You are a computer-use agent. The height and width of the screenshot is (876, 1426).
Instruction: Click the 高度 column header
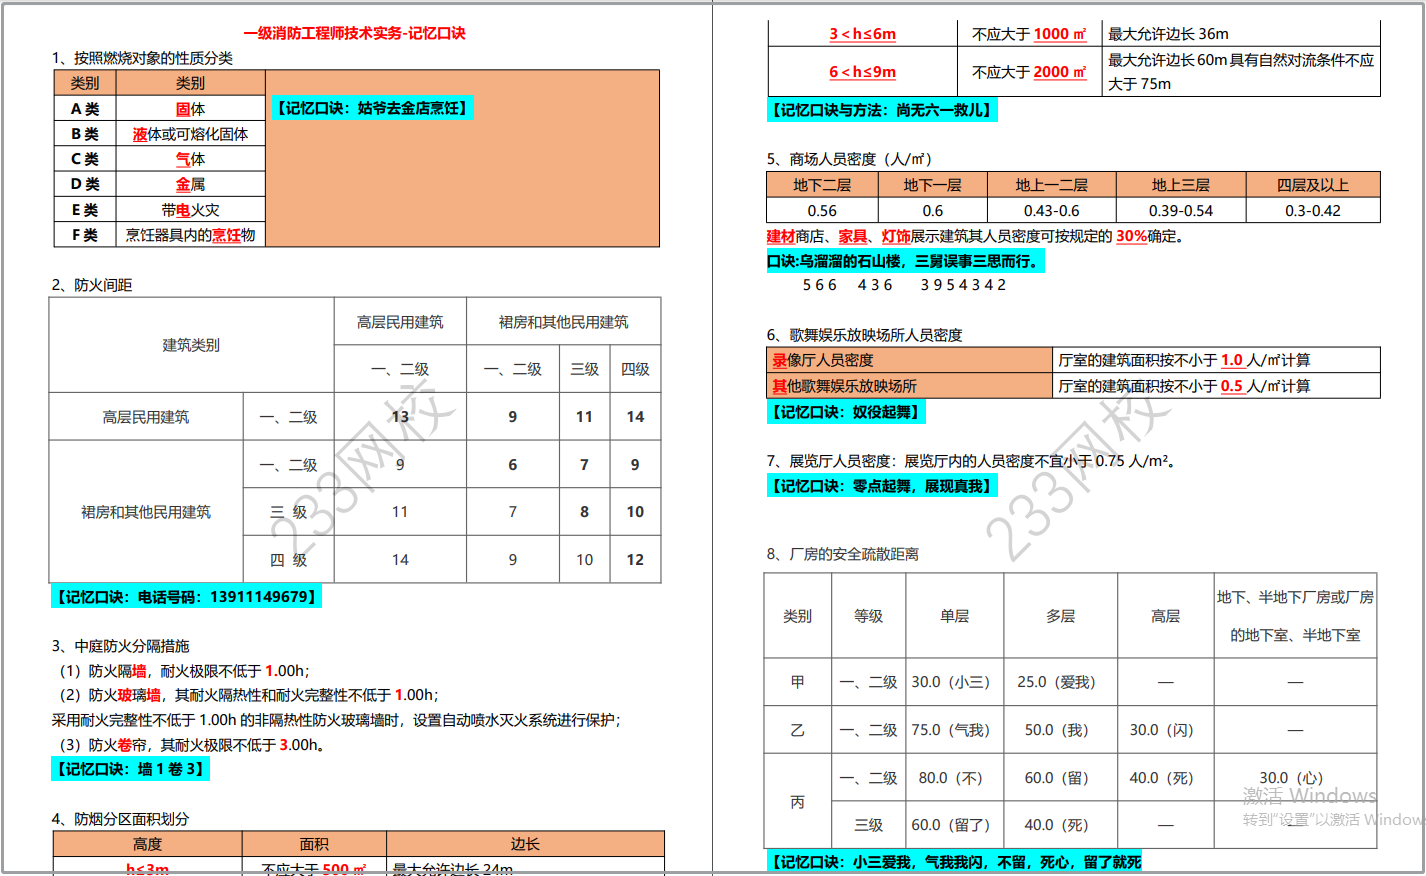click(147, 844)
